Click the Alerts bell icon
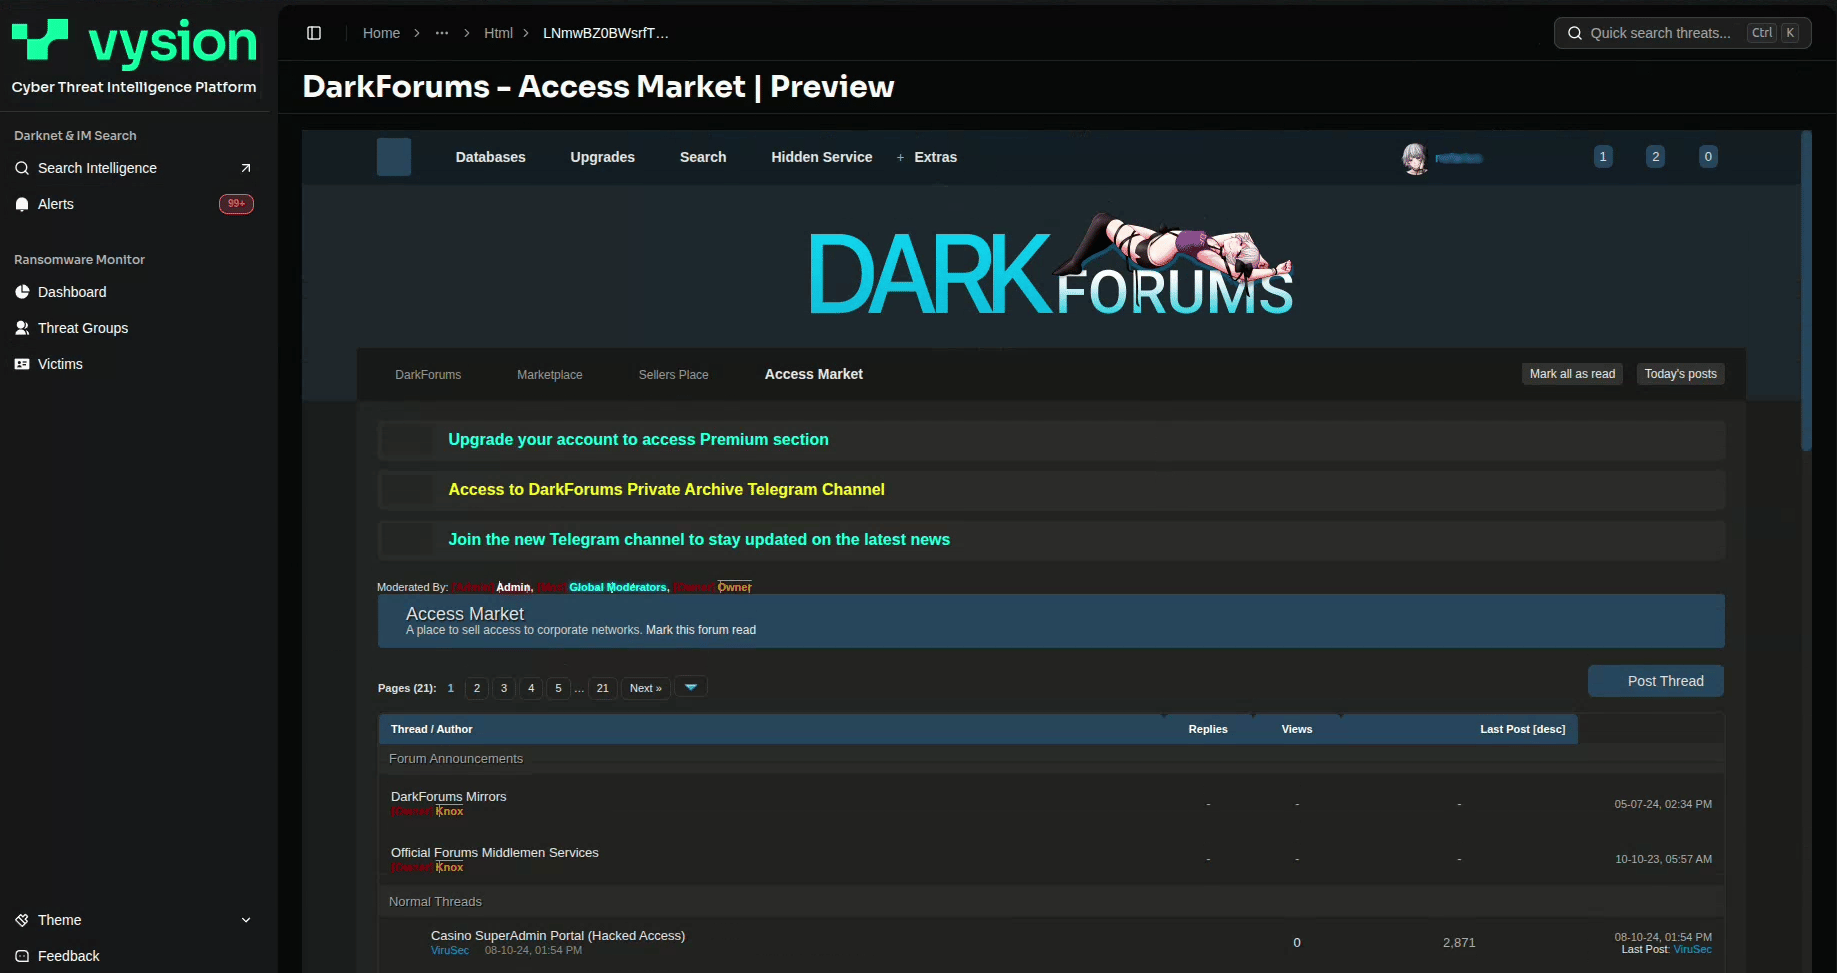This screenshot has width=1837, height=973. [x=22, y=204]
